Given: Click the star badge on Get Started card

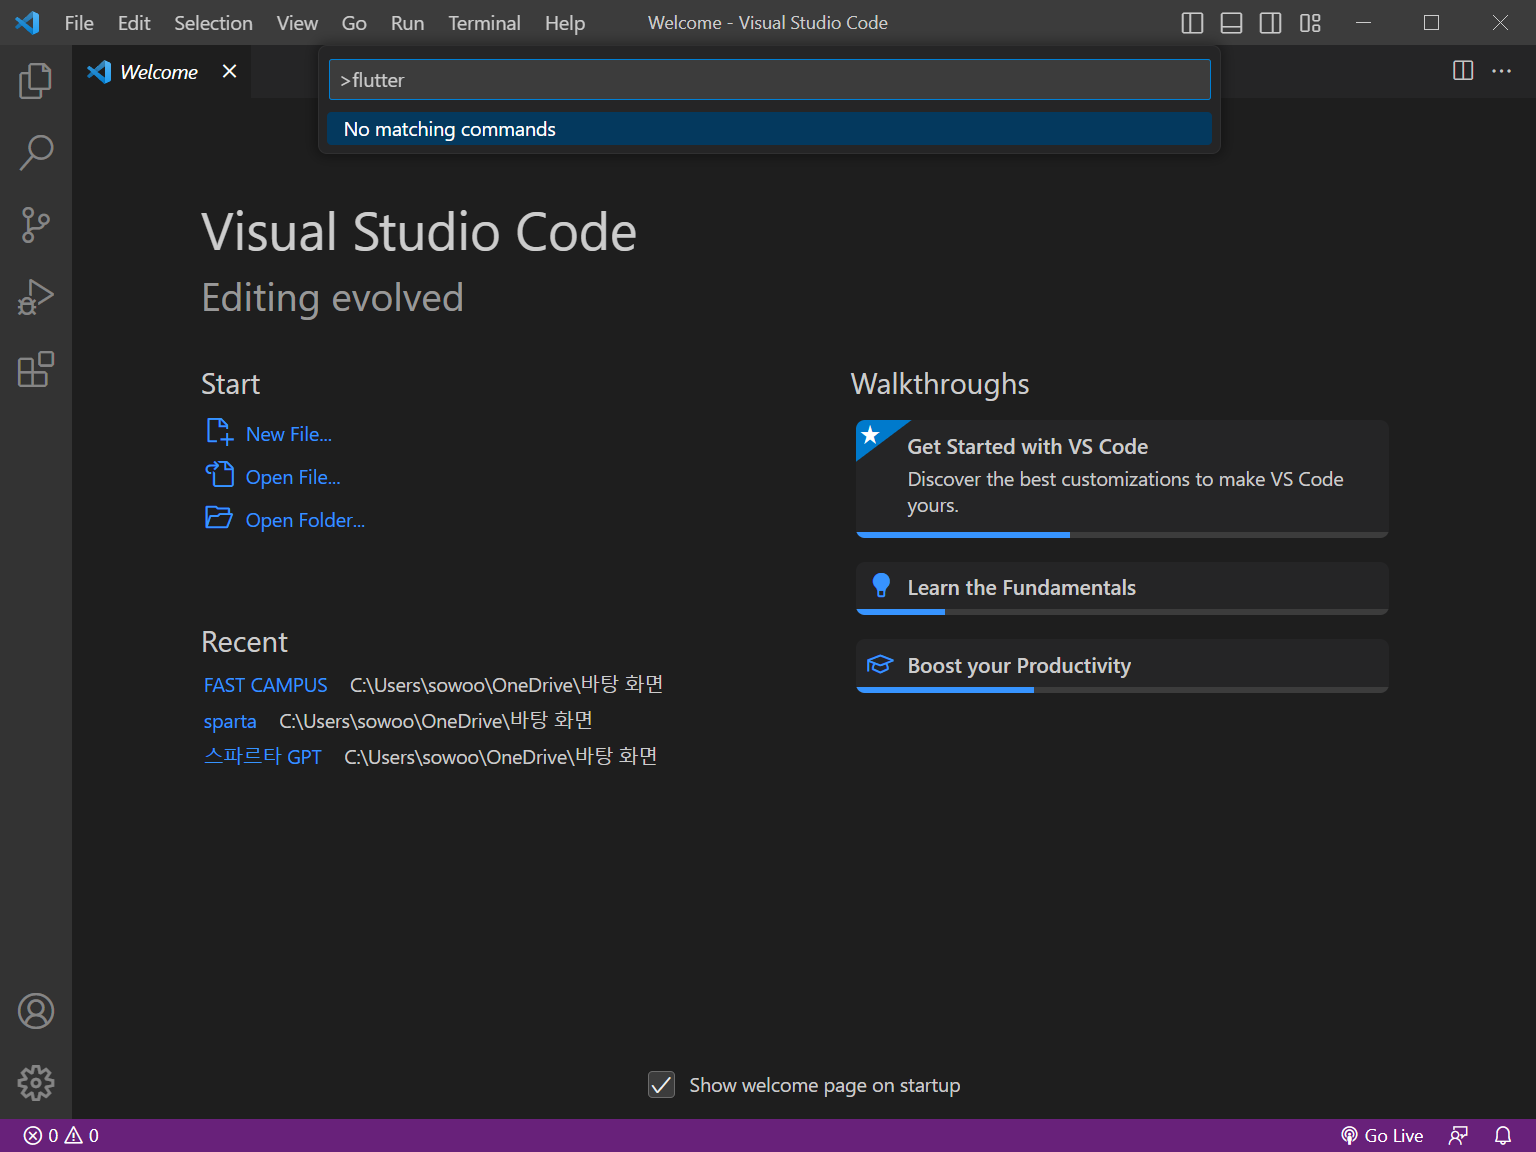Looking at the screenshot, I should [871, 435].
